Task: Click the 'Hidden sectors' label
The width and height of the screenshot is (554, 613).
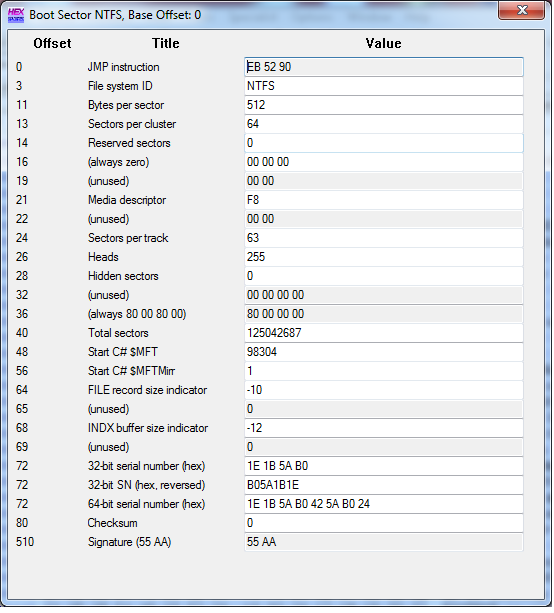Action: 123,276
